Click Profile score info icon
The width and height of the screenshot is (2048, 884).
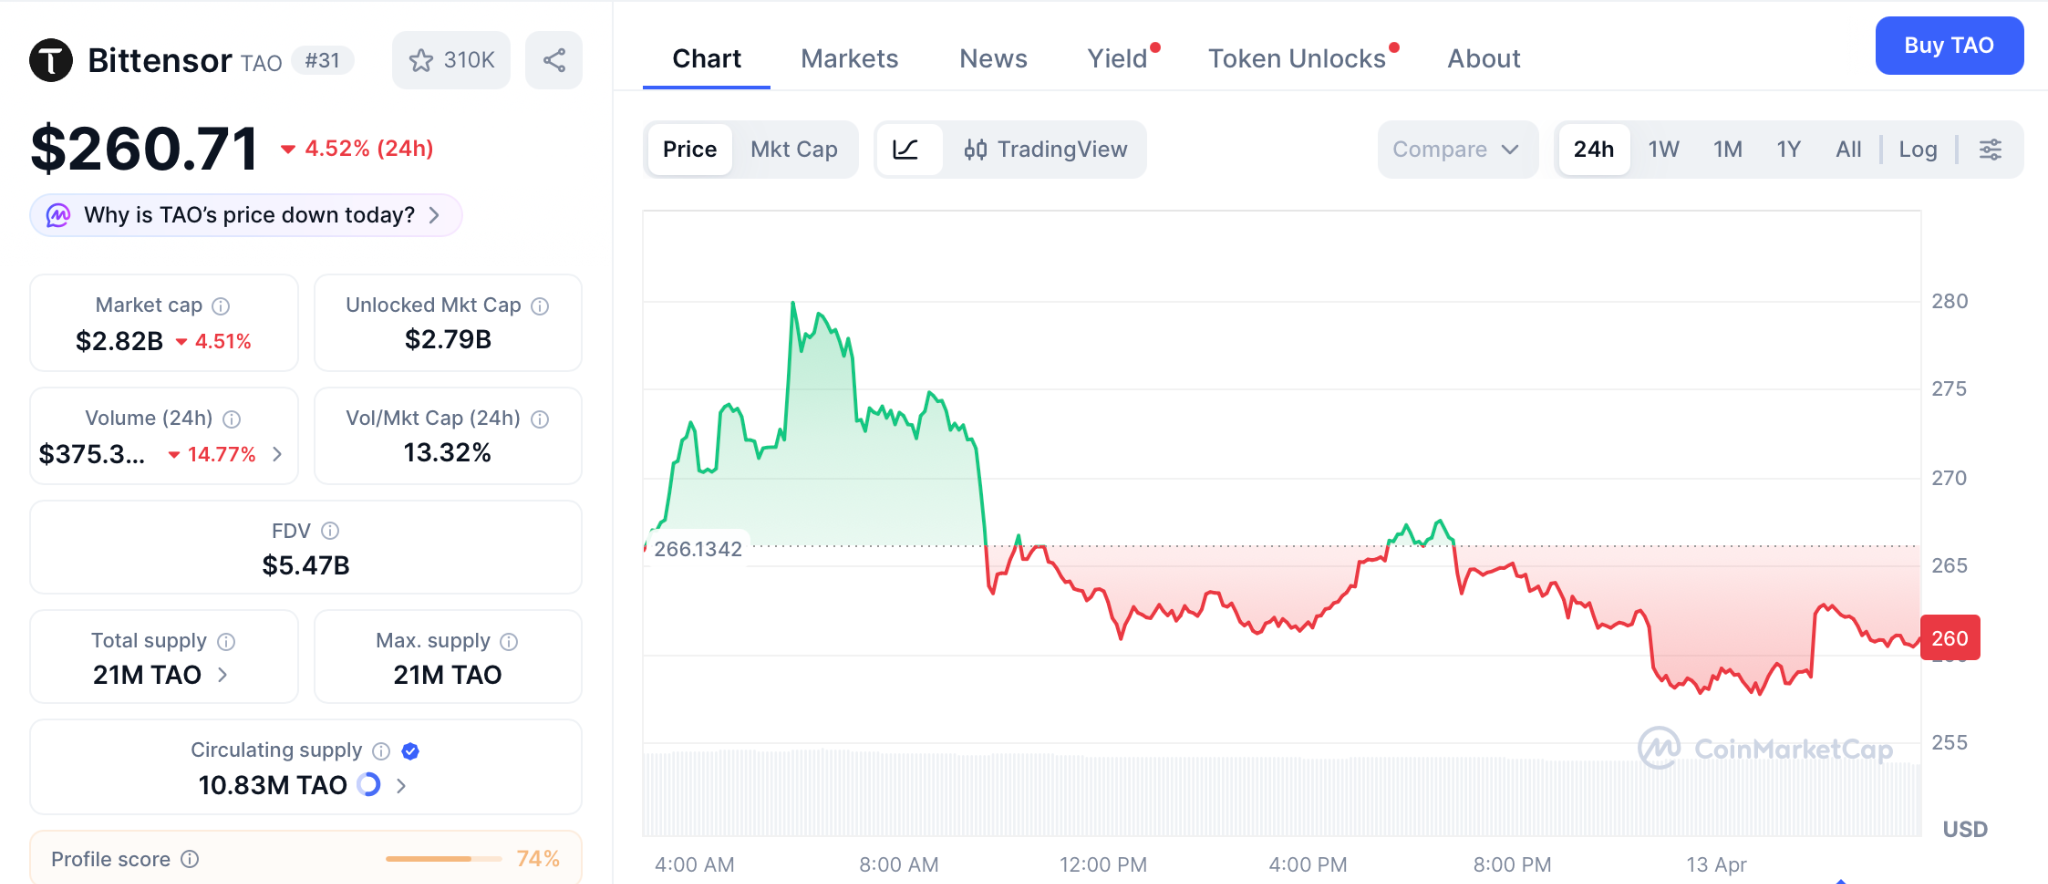click(x=190, y=859)
